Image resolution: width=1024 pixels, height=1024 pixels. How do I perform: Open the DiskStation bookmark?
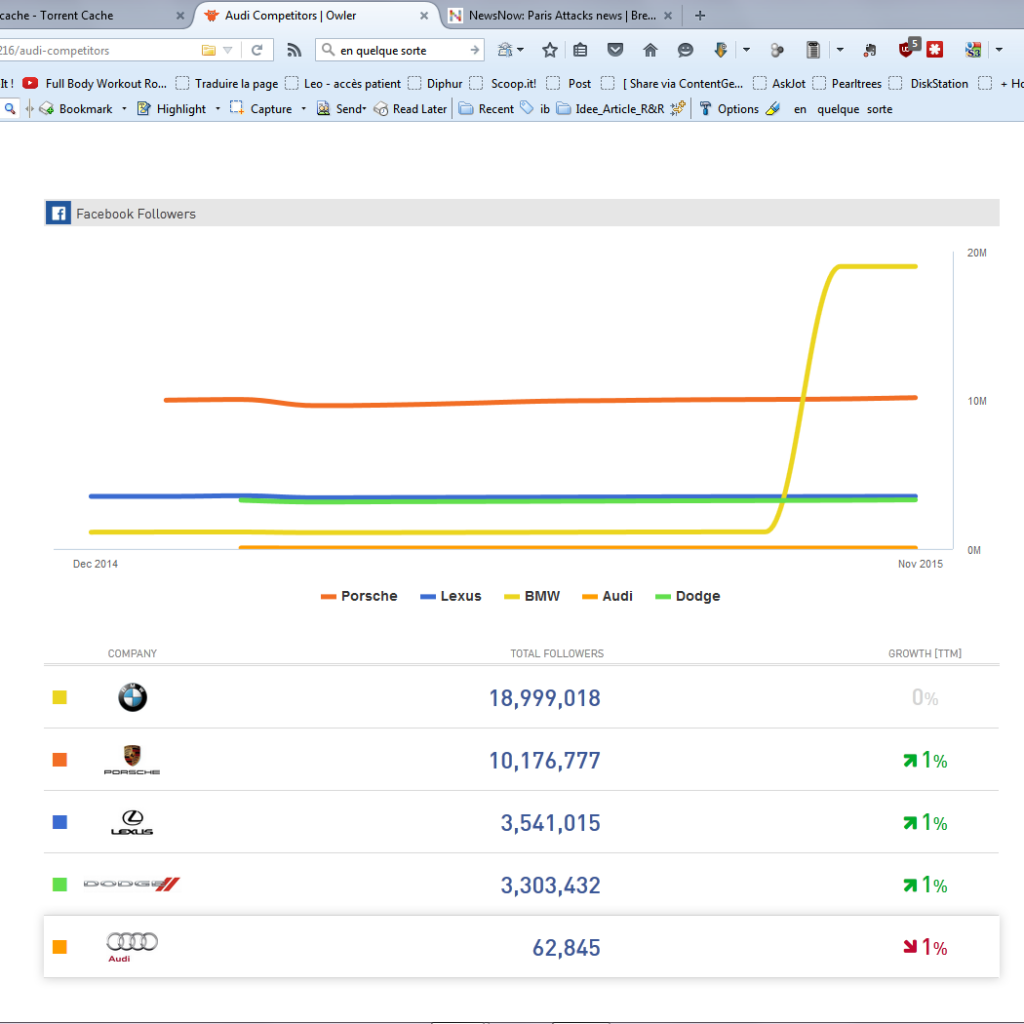pyautogui.click(x=929, y=84)
